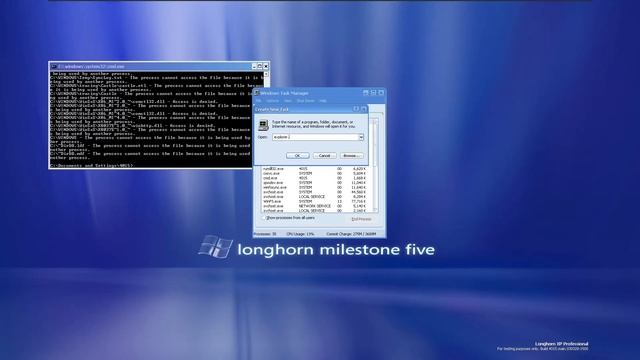The image size is (640, 360).
Task: Click the help question mark in Create New Task dialog
Action: click(x=356, y=109)
